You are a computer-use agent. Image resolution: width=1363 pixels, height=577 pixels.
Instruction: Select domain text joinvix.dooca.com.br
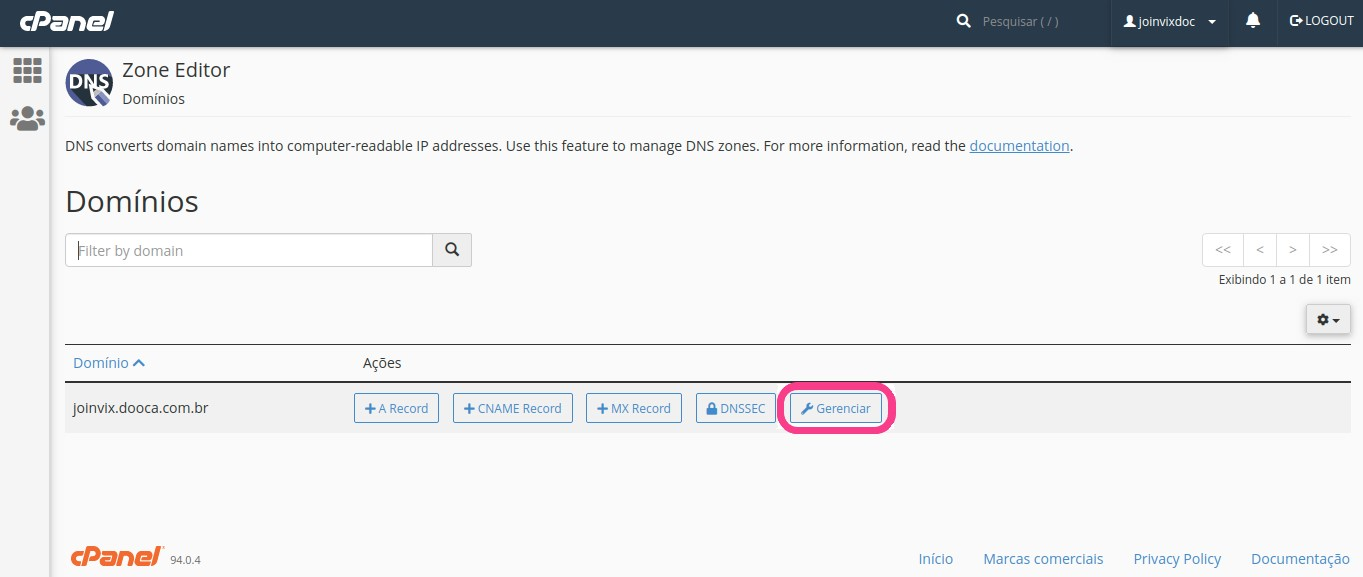pyautogui.click(x=141, y=408)
